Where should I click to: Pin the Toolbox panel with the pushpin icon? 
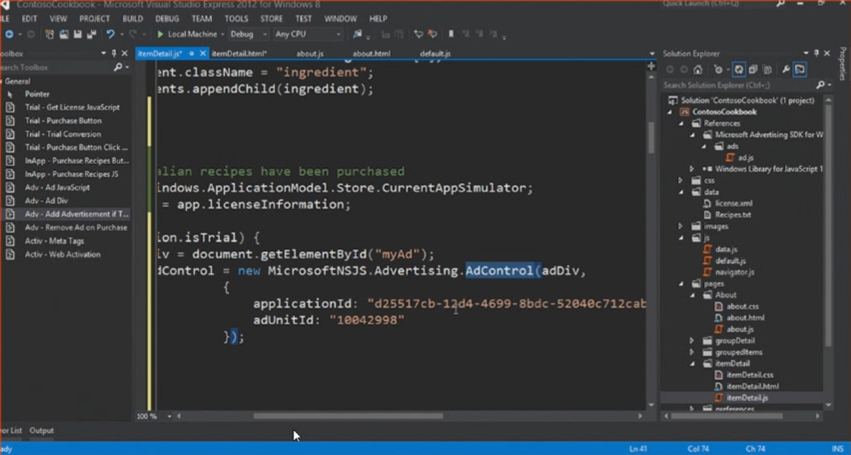(x=114, y=53)
